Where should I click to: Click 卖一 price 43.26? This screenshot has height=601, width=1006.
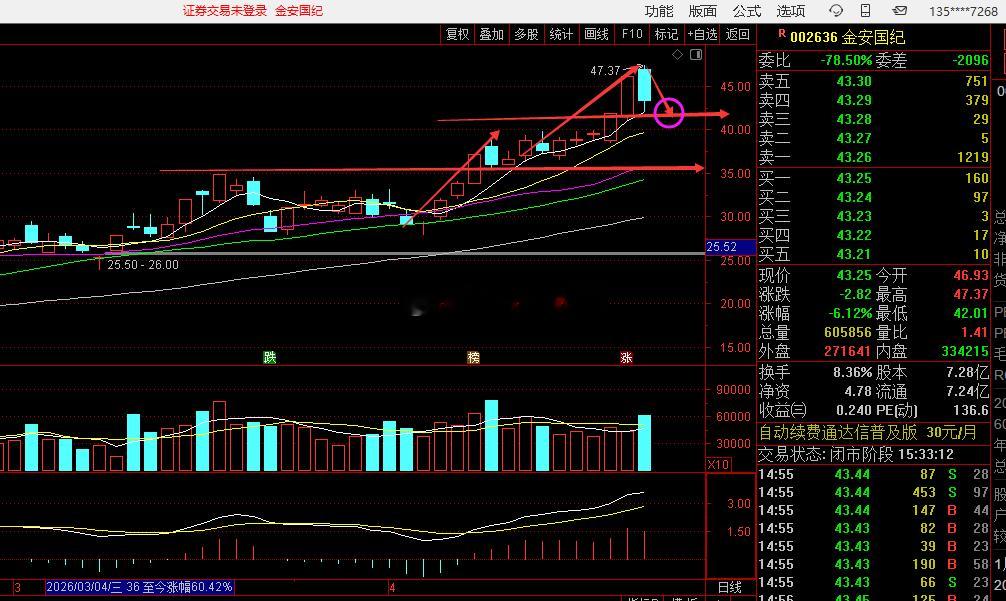click(854, 157)
